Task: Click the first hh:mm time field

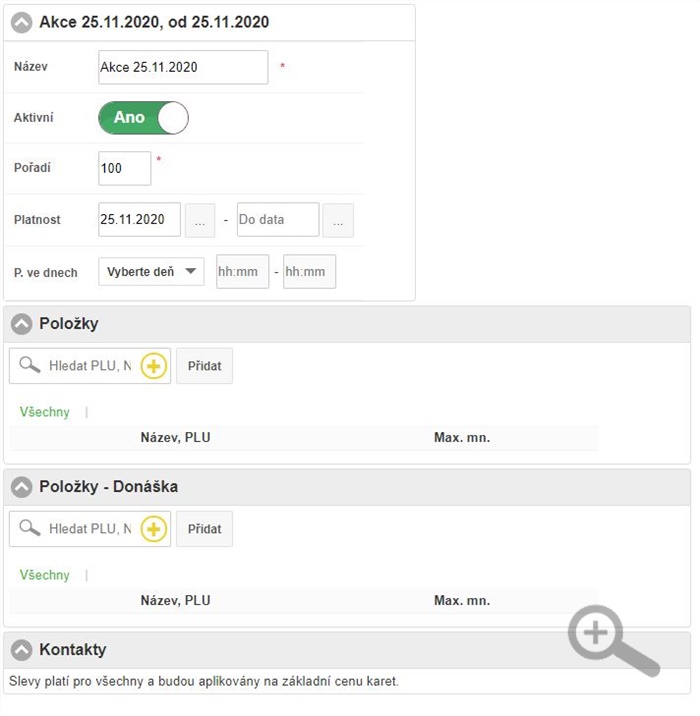Action: [x=242, y=272]
